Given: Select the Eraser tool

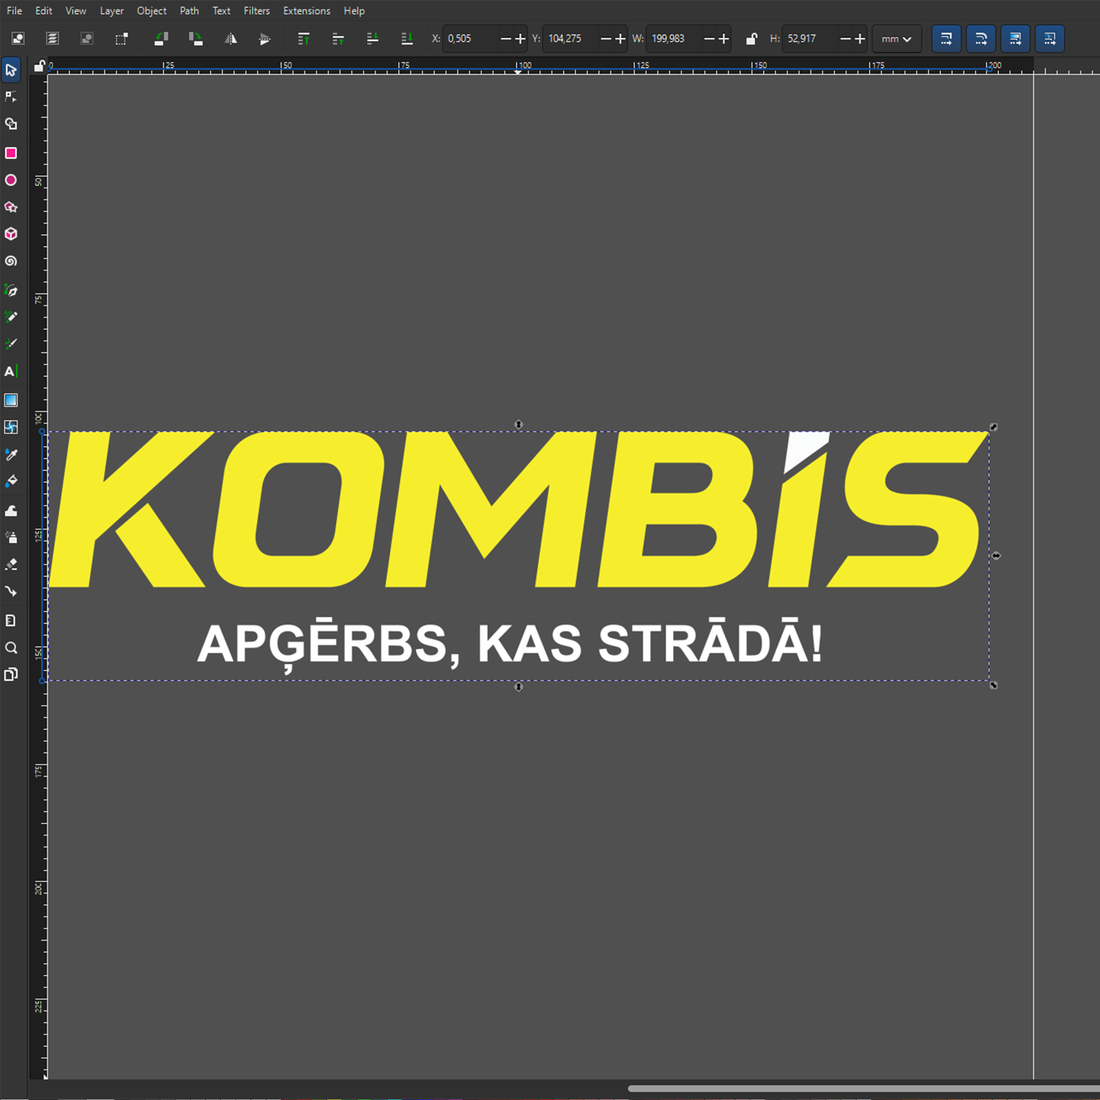Looking at the screenshot, I should [11, 564].
